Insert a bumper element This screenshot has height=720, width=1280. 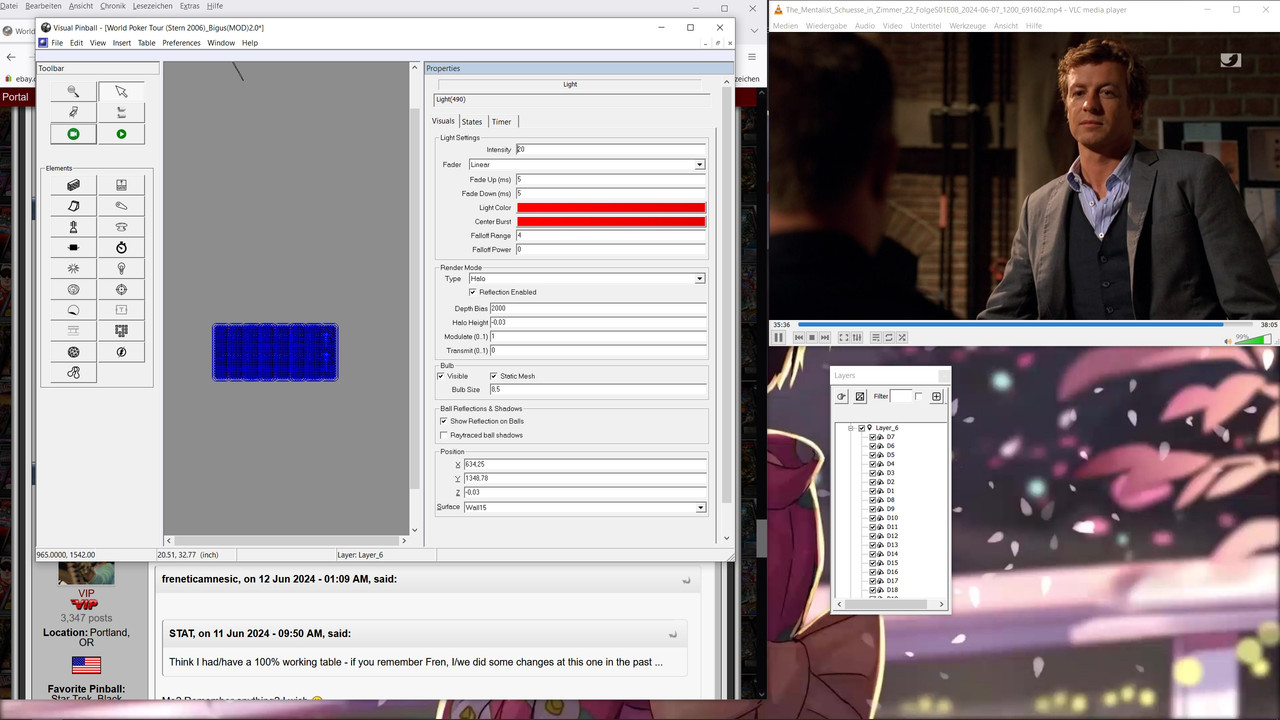pos(121,227)
